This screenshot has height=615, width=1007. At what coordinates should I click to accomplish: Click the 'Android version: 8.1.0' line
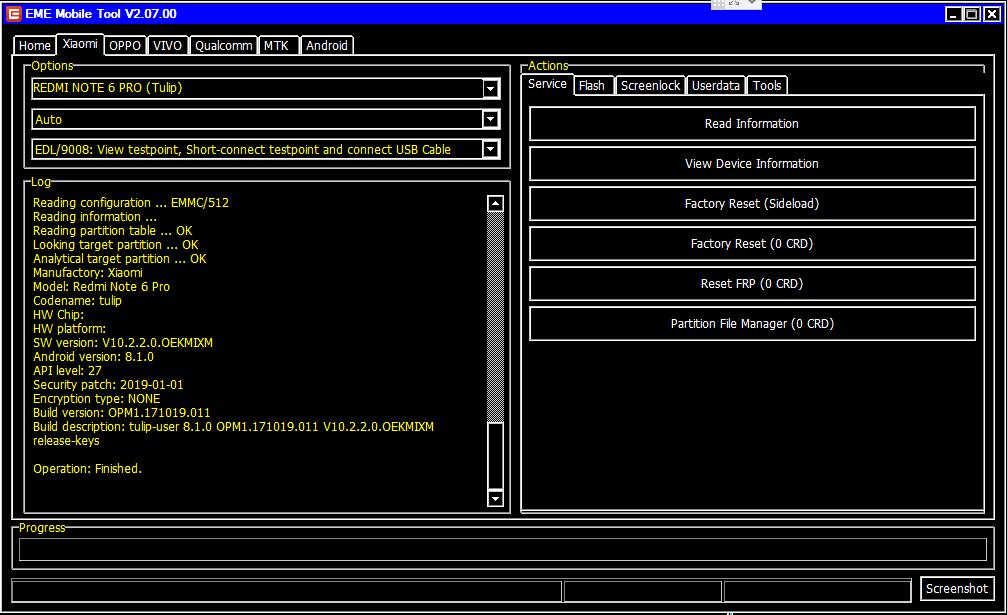tap(93, 357)
